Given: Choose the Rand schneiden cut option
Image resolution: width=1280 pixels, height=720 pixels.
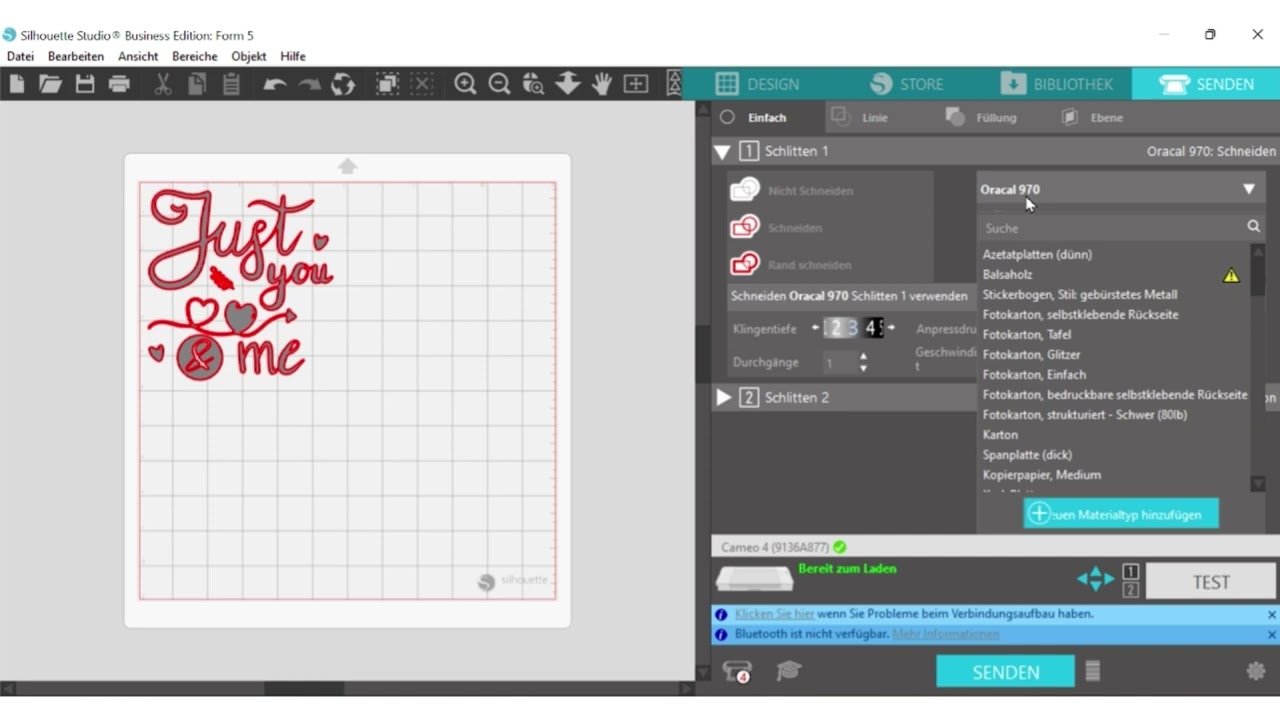Looking at the screenshot, I should (x=791, y=265).
